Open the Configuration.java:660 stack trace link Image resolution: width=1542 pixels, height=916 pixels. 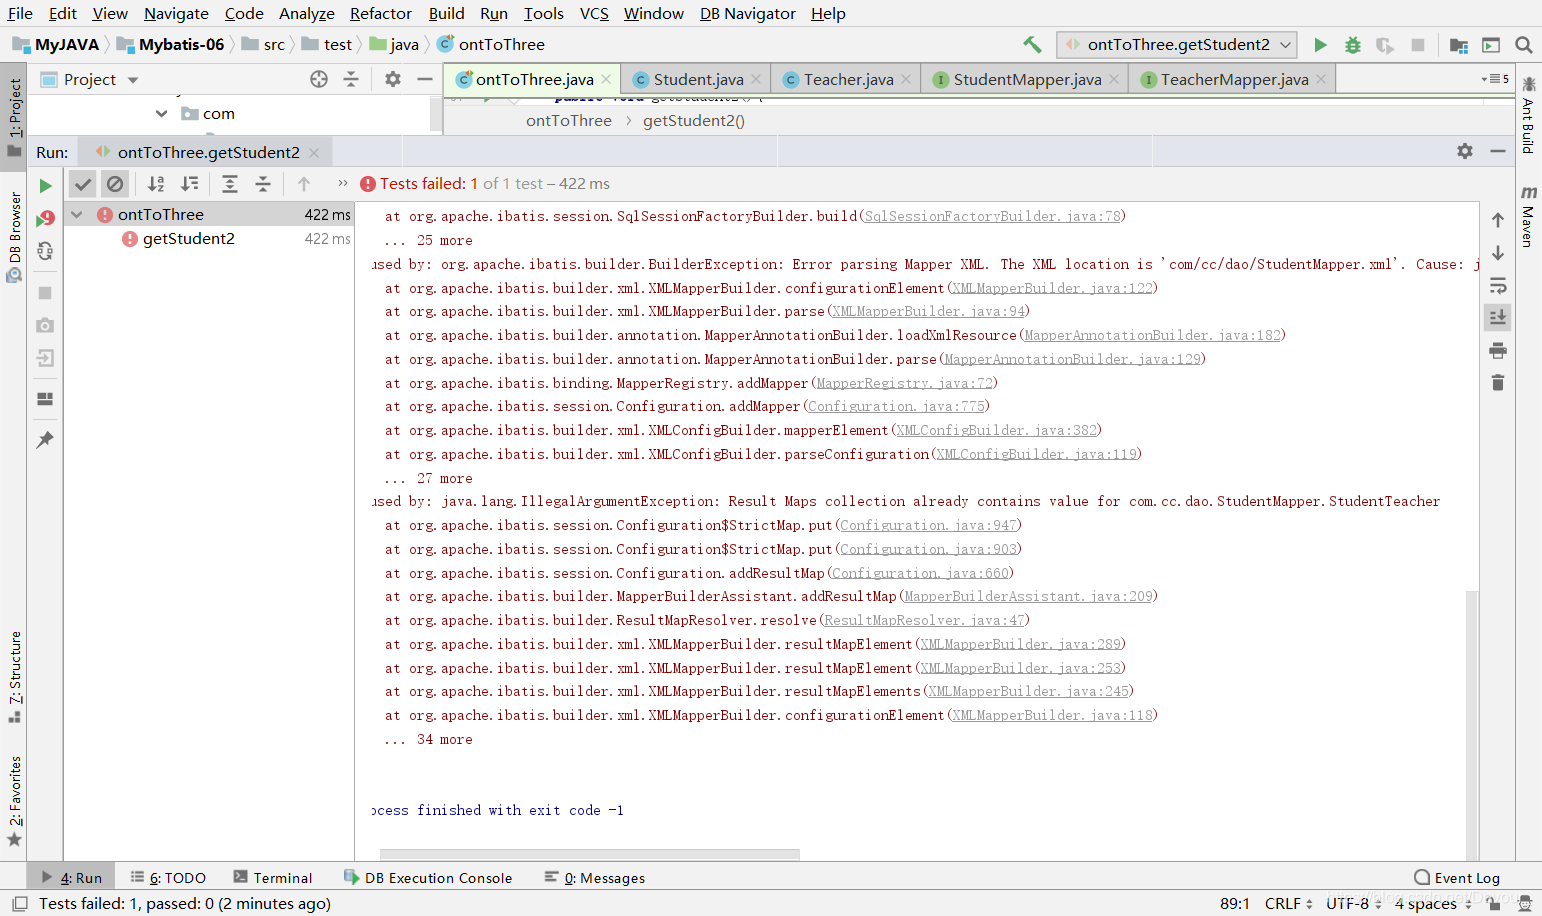pyautogui.click(x=921, y=573)
